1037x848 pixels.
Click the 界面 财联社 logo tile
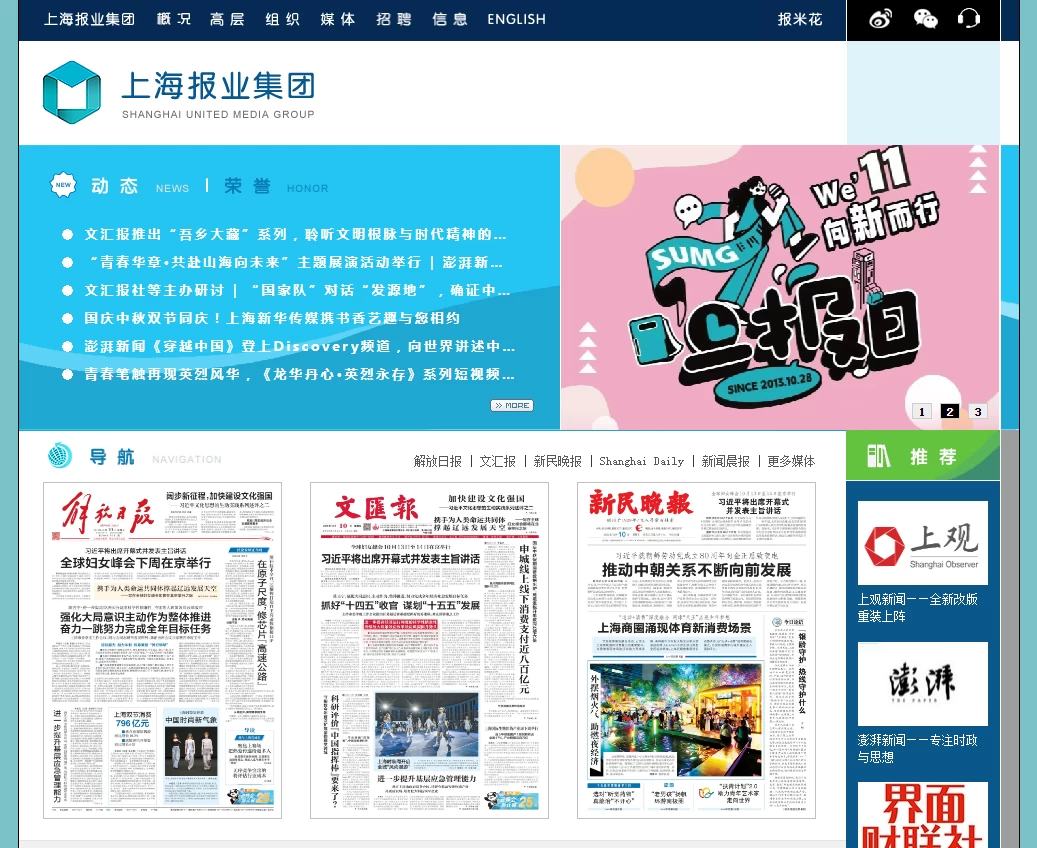(x=922, y=815)
